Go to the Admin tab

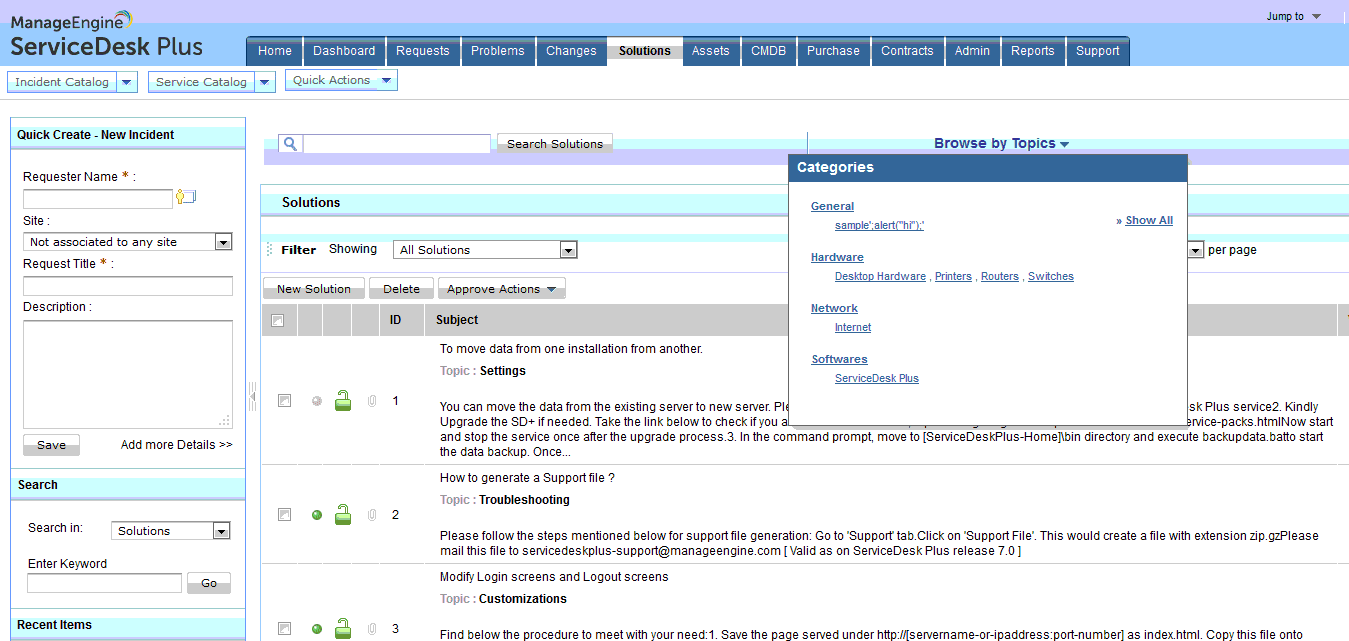click(x=972, y=51)
